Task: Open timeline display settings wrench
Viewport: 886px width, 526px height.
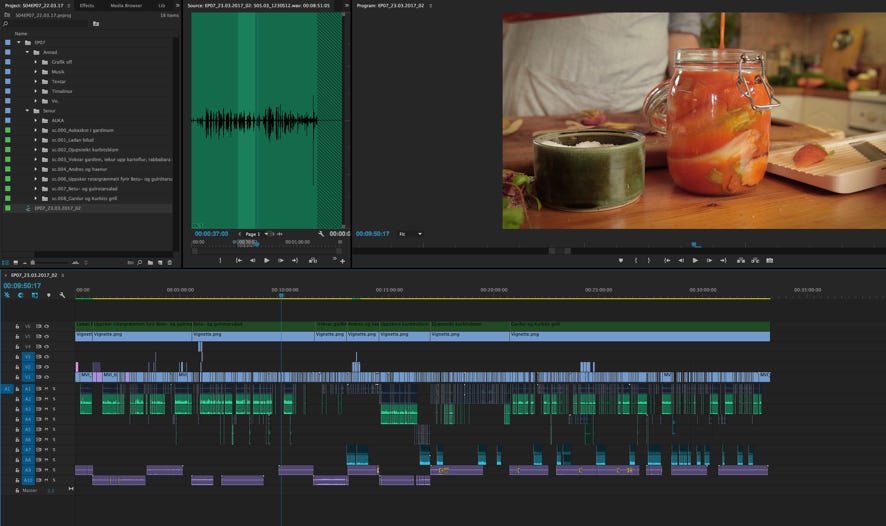Action: coord(62,295)
